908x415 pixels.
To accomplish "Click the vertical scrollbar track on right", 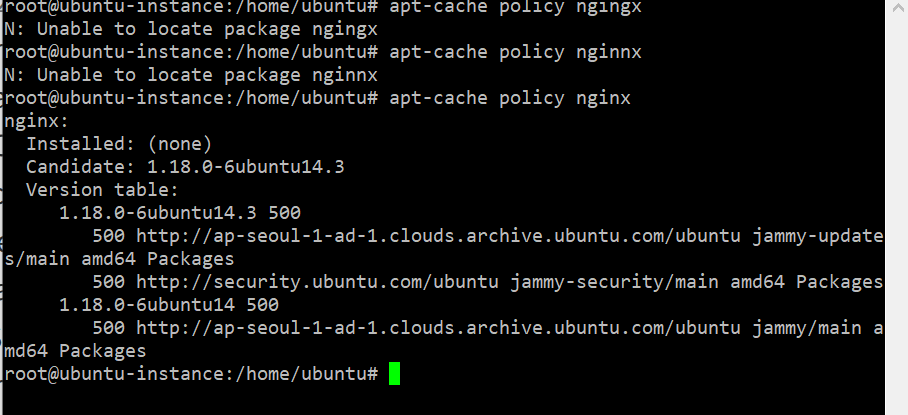I will [x=896, y=207].
